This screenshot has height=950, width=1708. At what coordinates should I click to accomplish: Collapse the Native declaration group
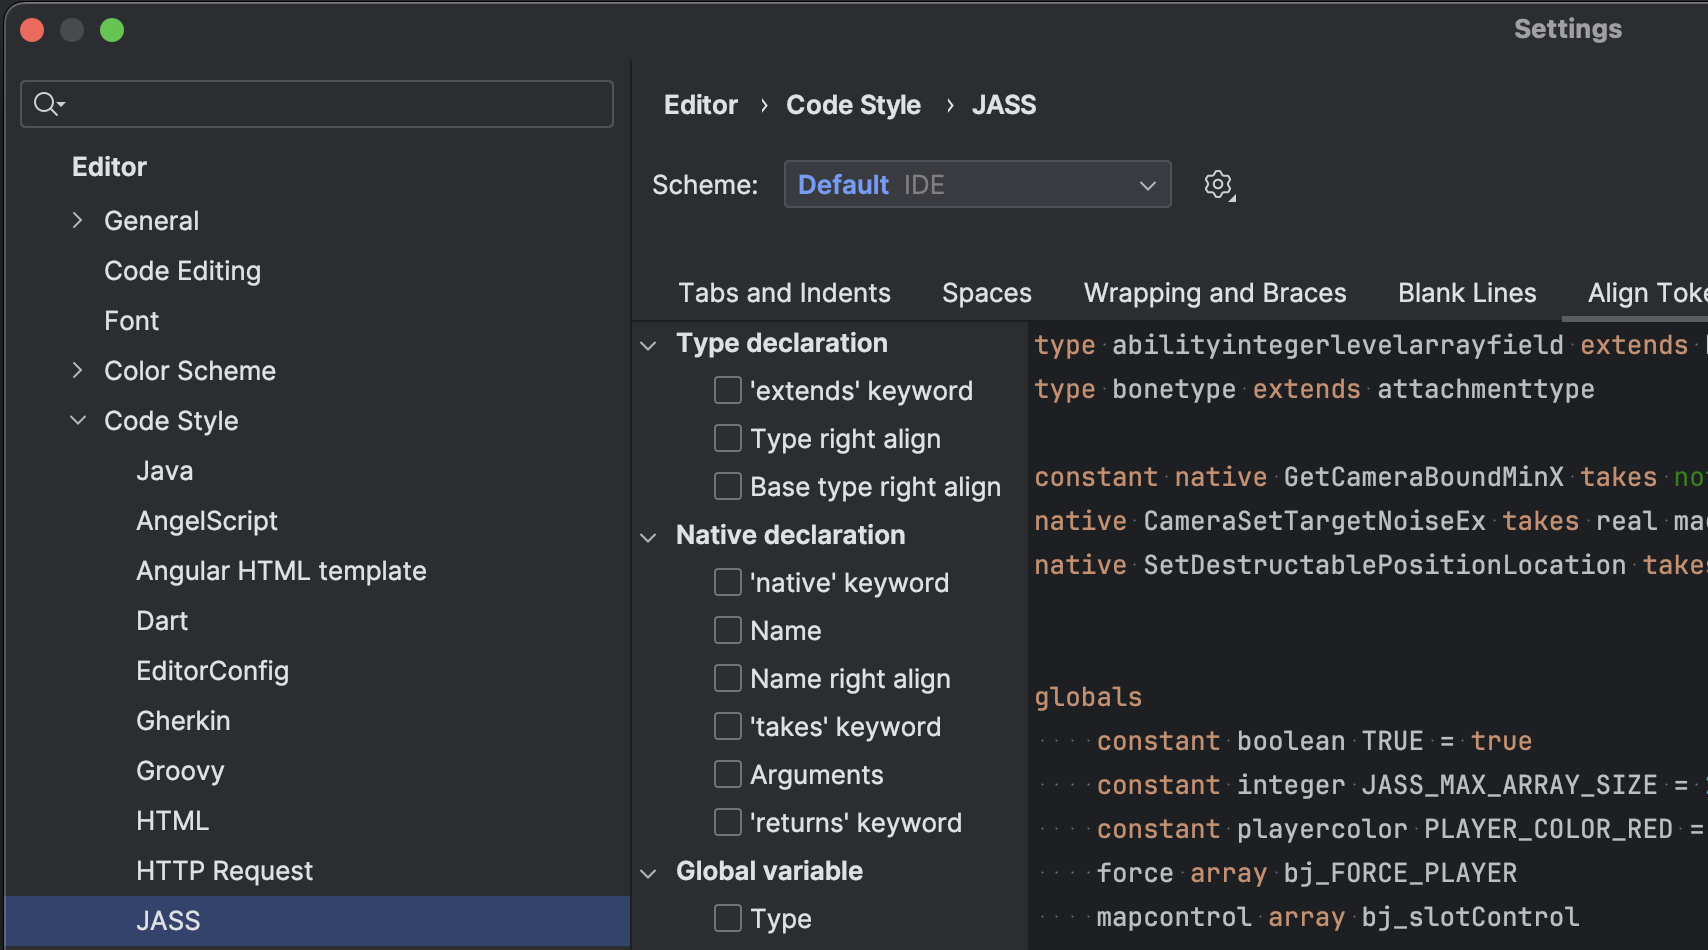[649, 537]
